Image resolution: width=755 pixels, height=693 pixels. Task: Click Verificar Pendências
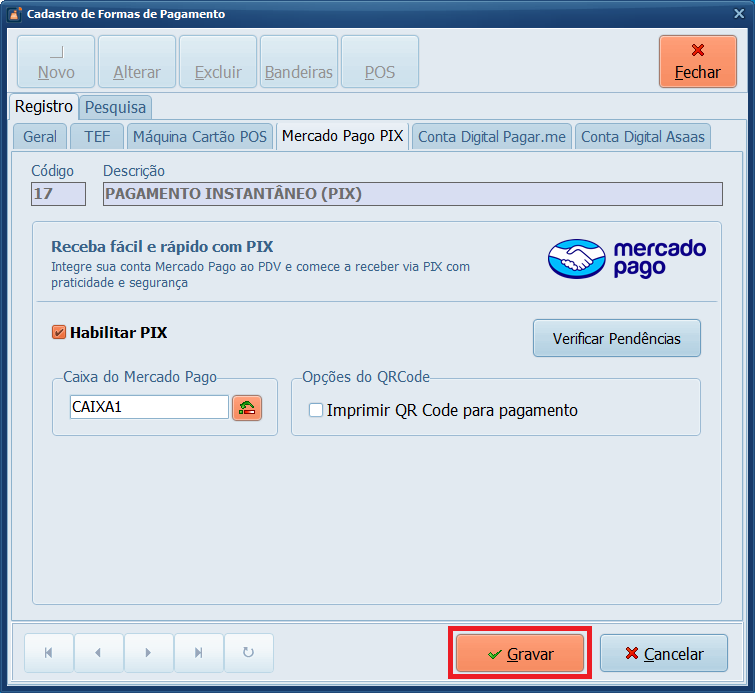[x=616, y=339]
